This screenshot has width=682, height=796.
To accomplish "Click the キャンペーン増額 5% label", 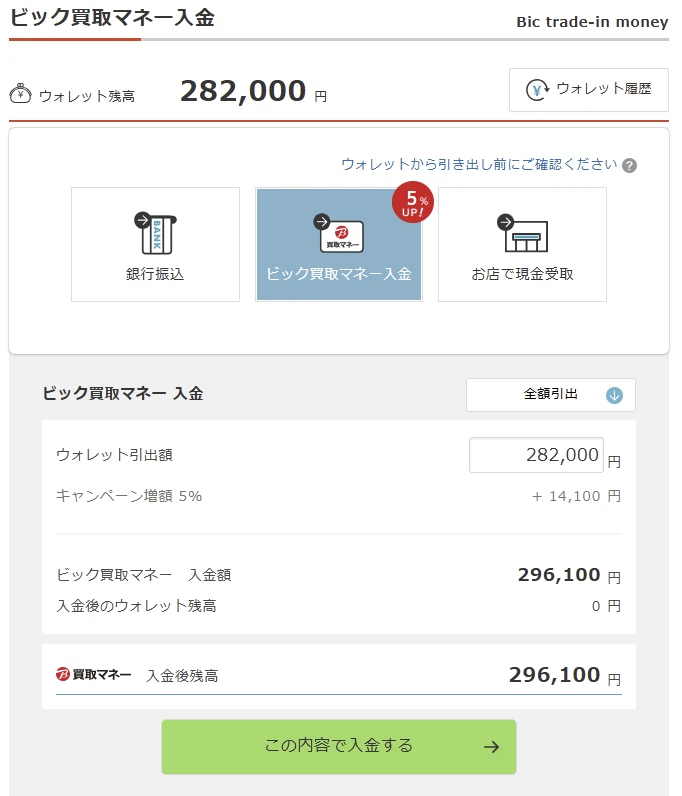I will tap(129, 495).
